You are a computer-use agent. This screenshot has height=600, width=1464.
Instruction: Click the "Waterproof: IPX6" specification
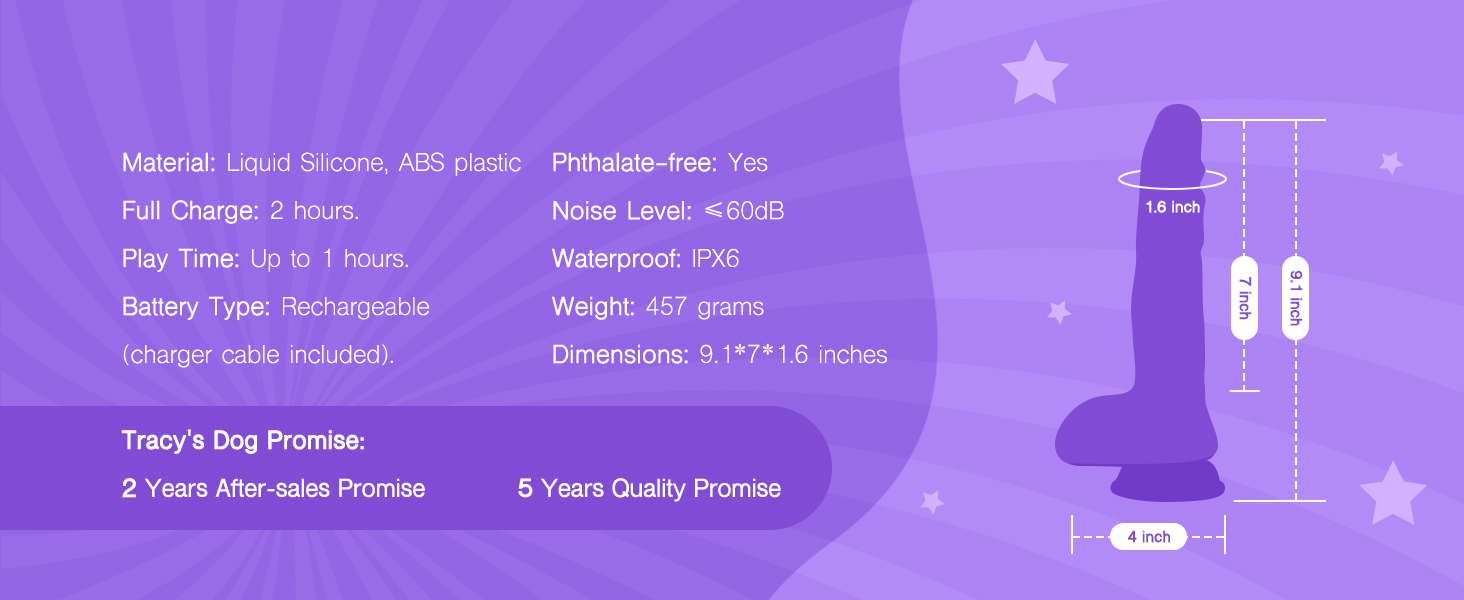pyautogui.click(x=645, y=259)
